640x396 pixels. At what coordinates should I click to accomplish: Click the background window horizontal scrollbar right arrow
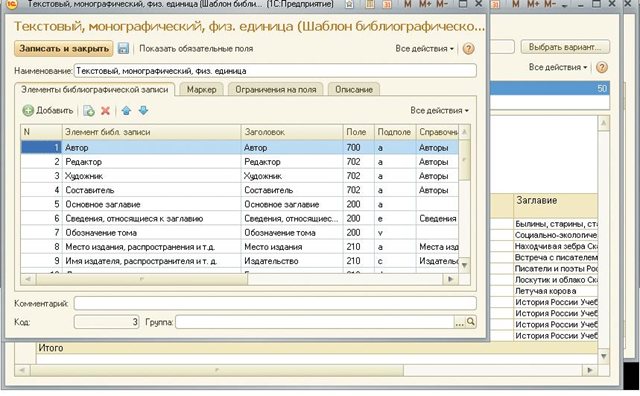(589, 370)
